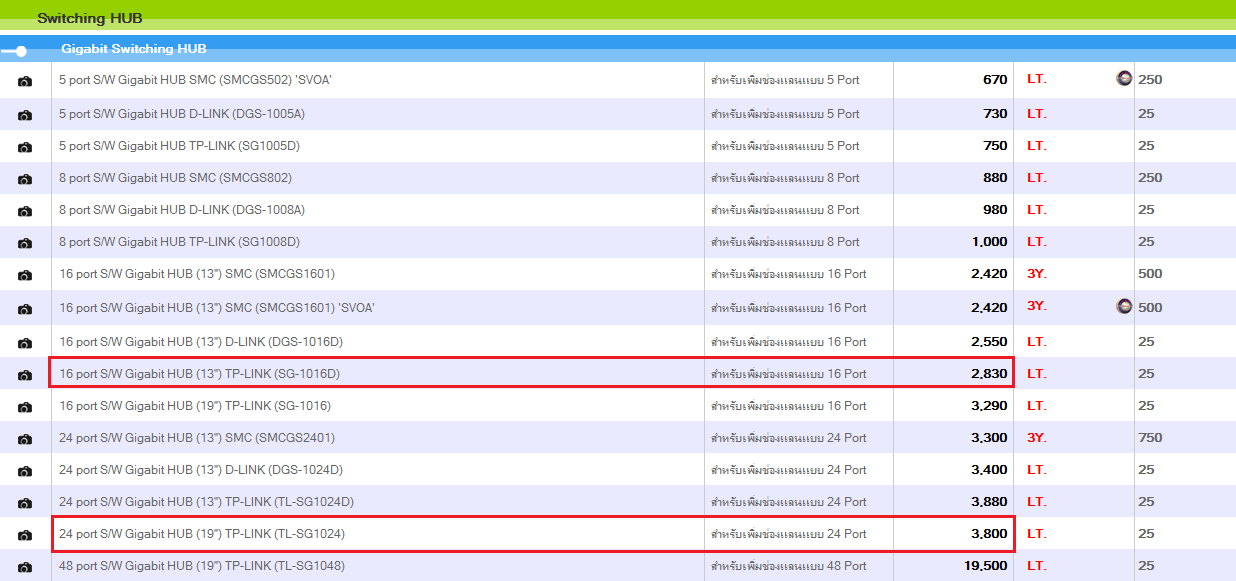Open 48 port TP-LINK (TL-SG1048) product

[x=202, y=566]
